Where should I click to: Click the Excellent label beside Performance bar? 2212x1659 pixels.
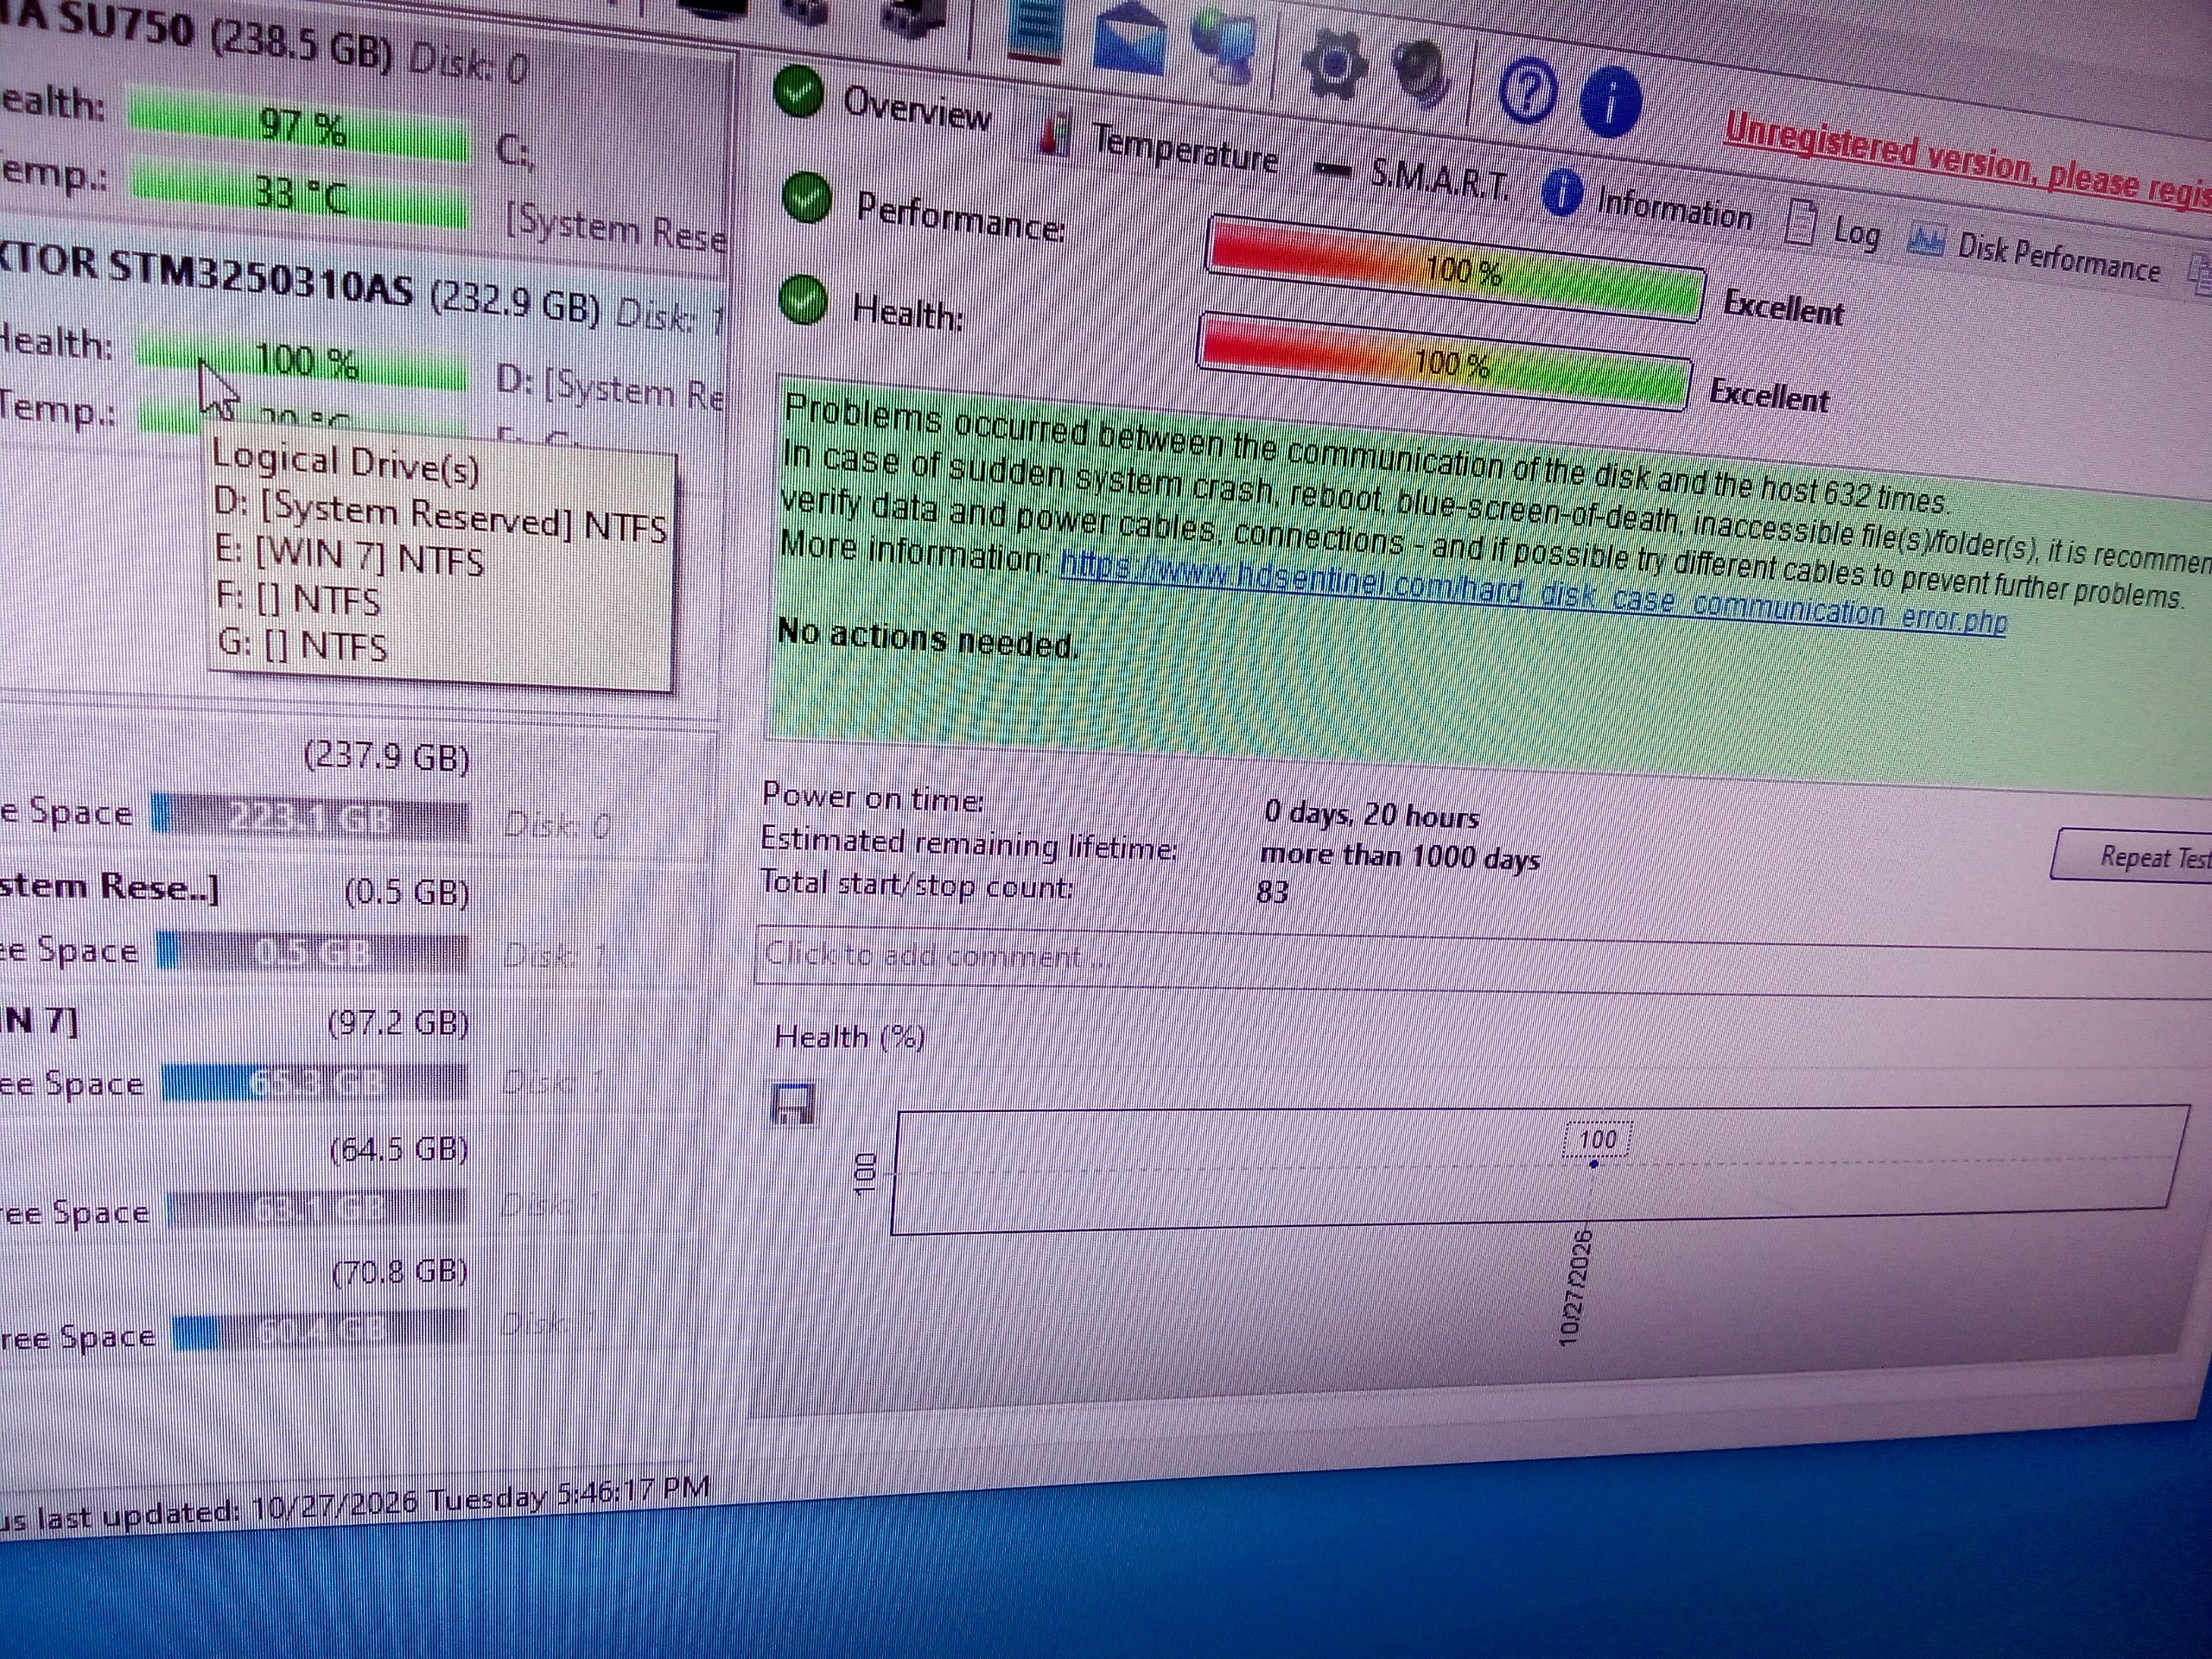tap(1783, 307)
